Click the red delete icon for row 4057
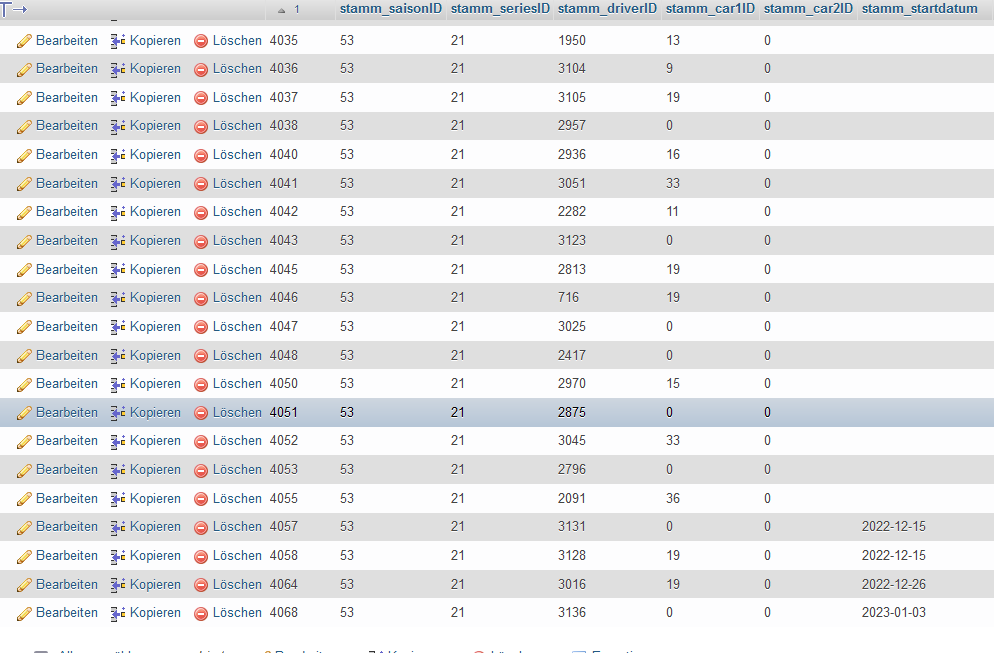The width and height of the screenshot is (994, 653). click(201, 527)
